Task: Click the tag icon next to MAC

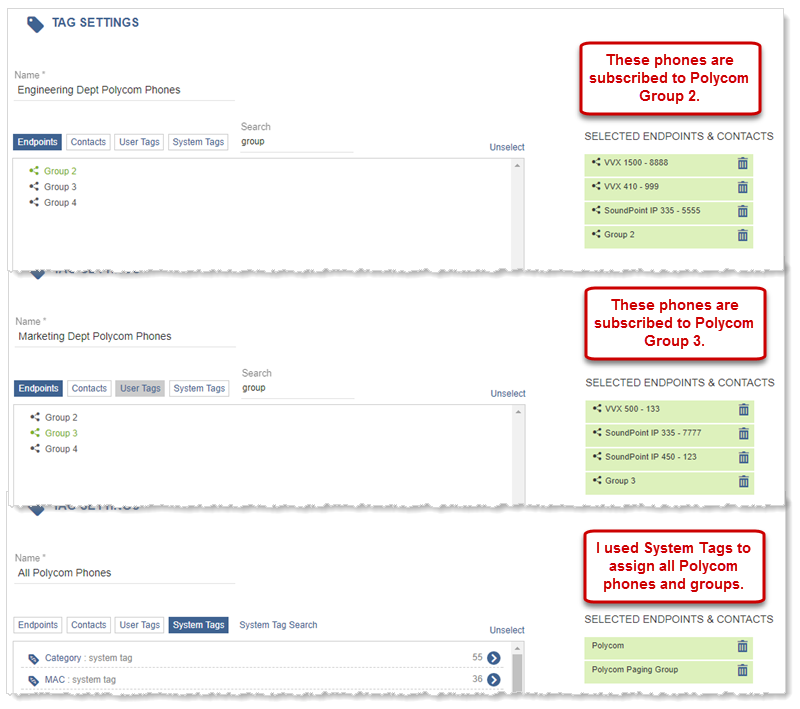Action: coord(34,680)
